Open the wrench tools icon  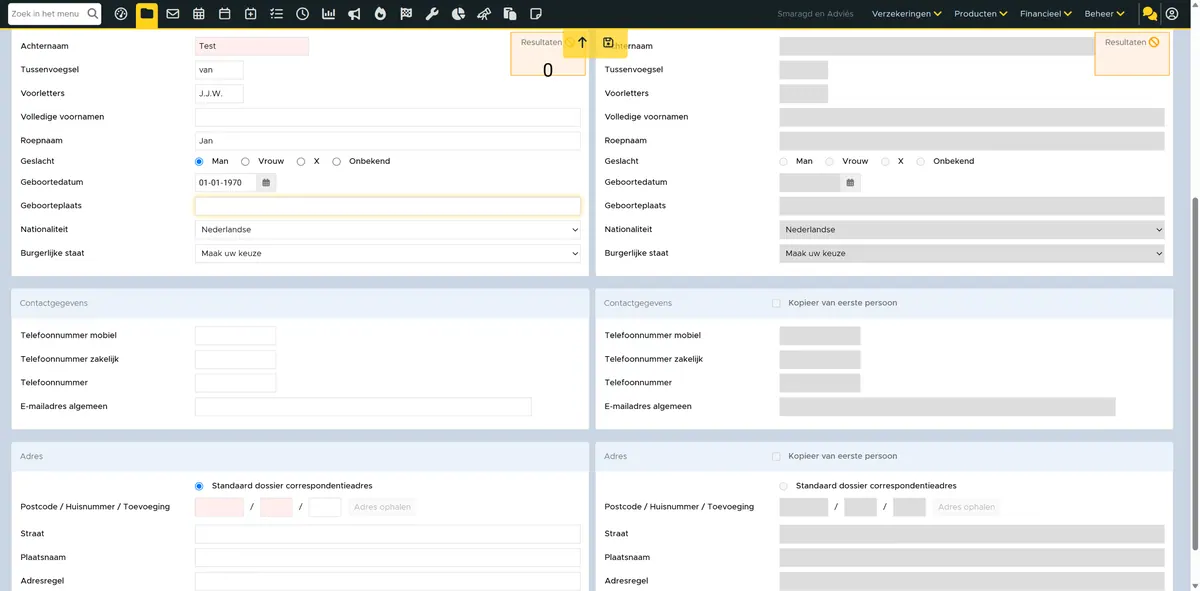tap(432, 14)
